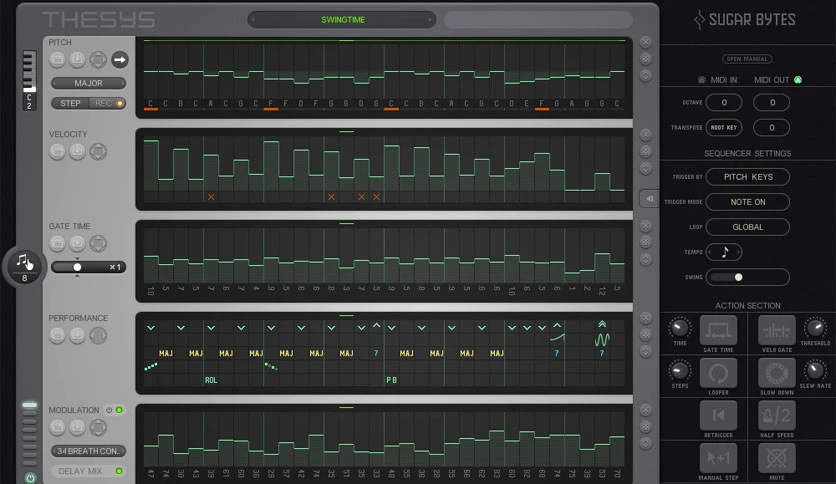
Task: Activate the Velo Gate action button
Action: pos(776,330)
